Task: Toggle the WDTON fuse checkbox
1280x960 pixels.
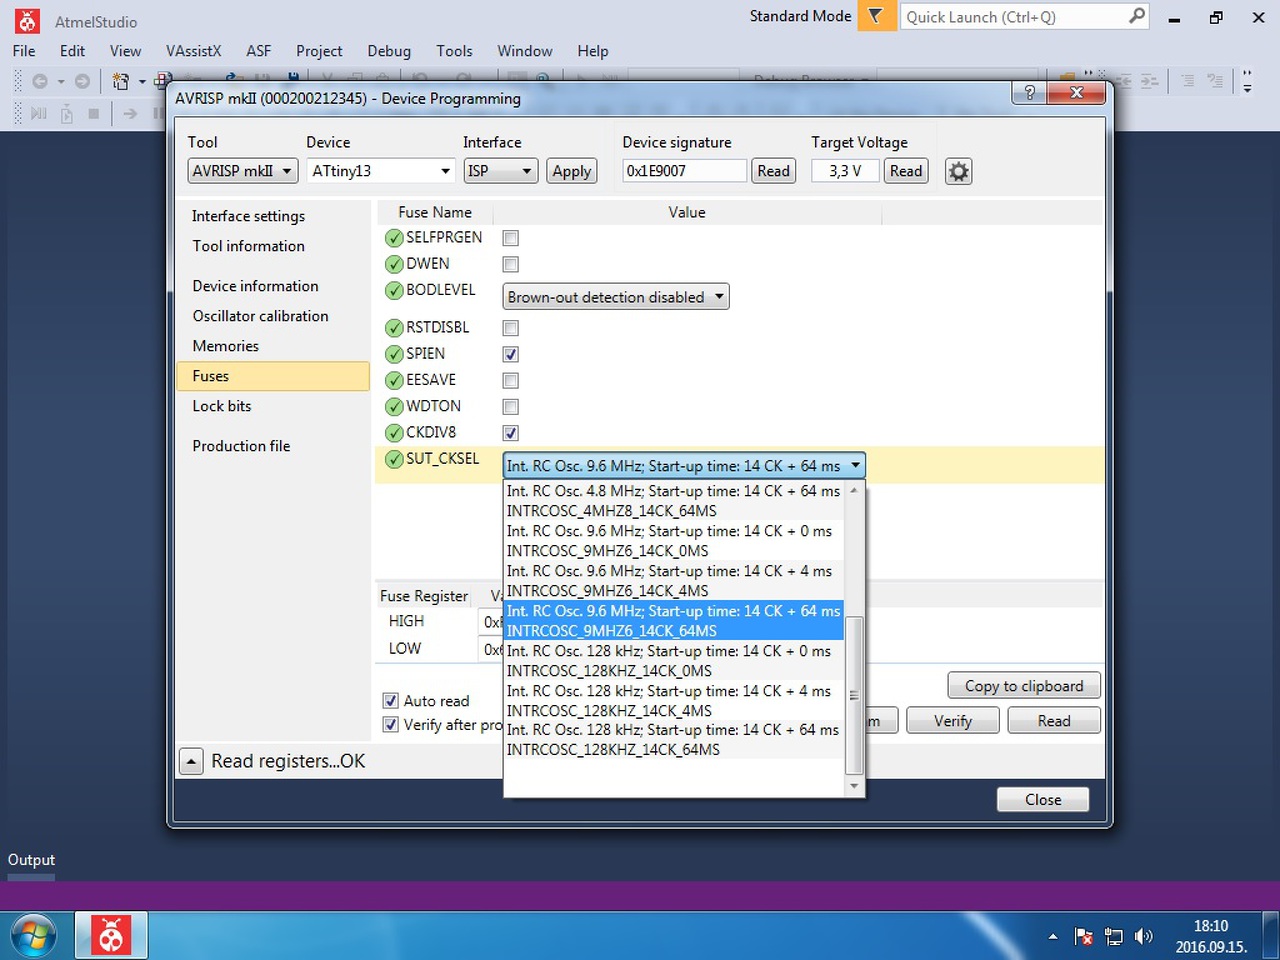Action: tap(511, 407)
